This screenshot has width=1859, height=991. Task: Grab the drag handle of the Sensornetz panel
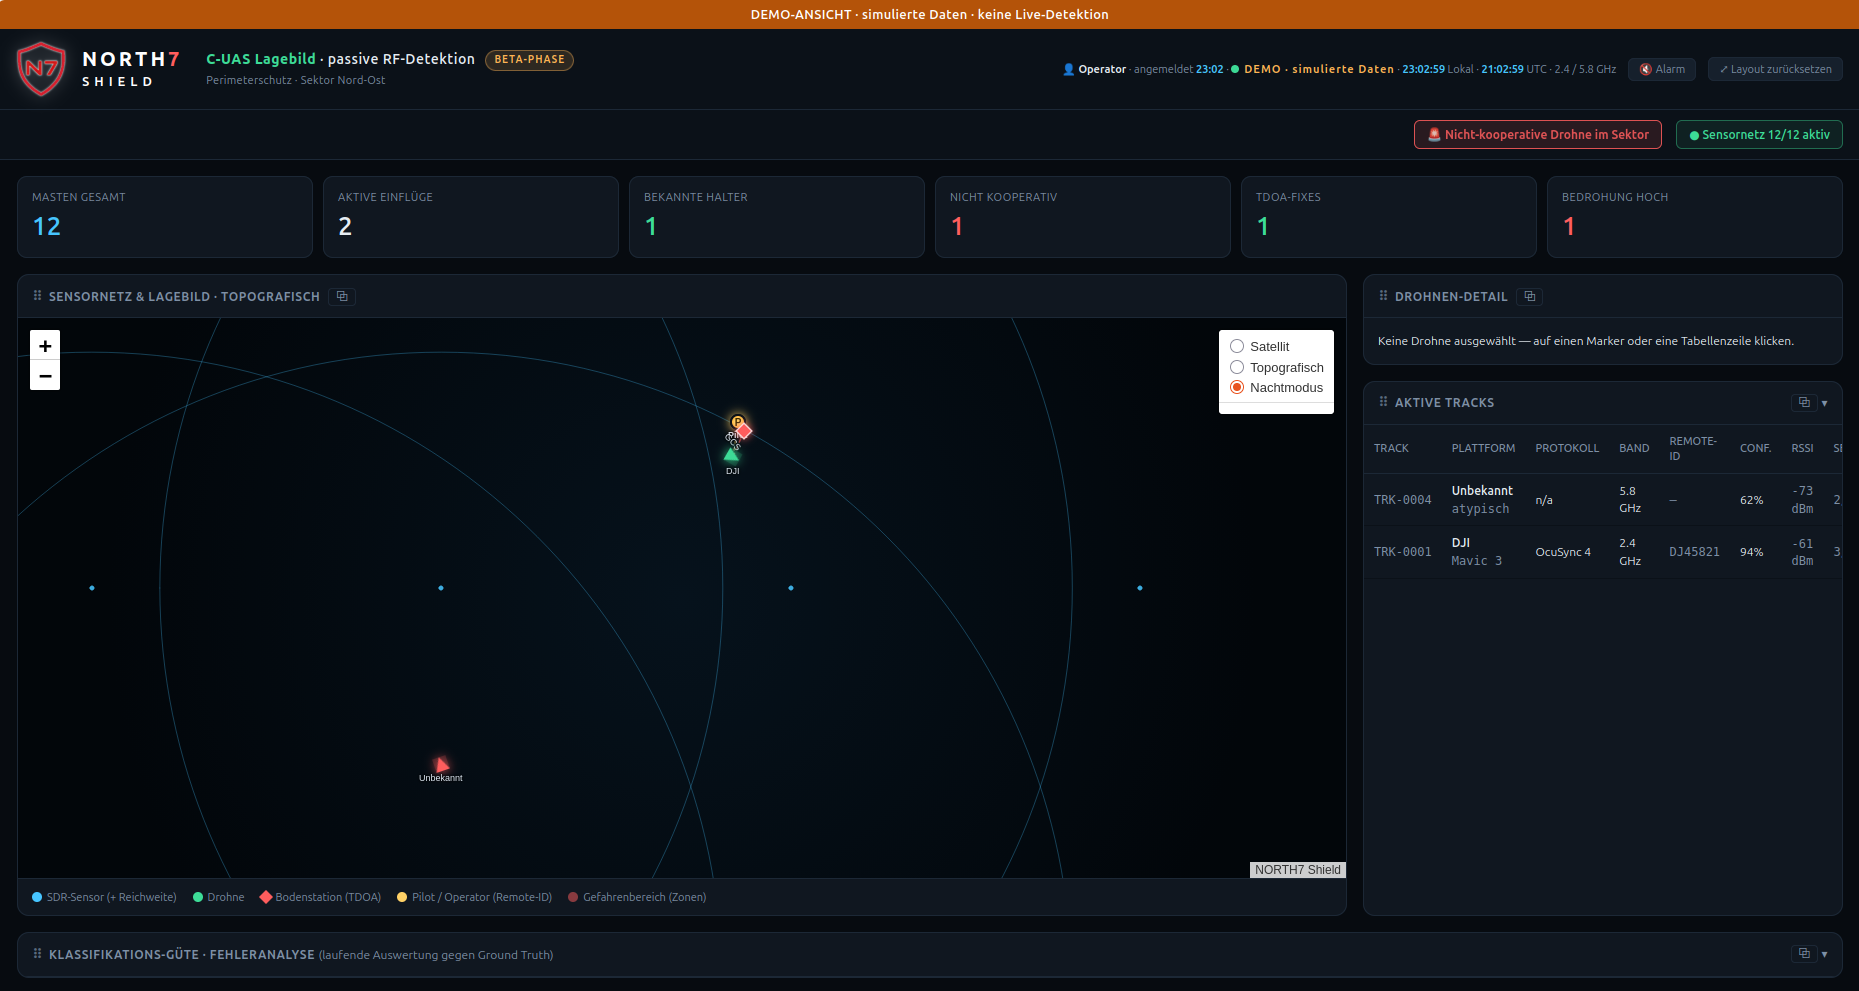(x=38, y=296)
